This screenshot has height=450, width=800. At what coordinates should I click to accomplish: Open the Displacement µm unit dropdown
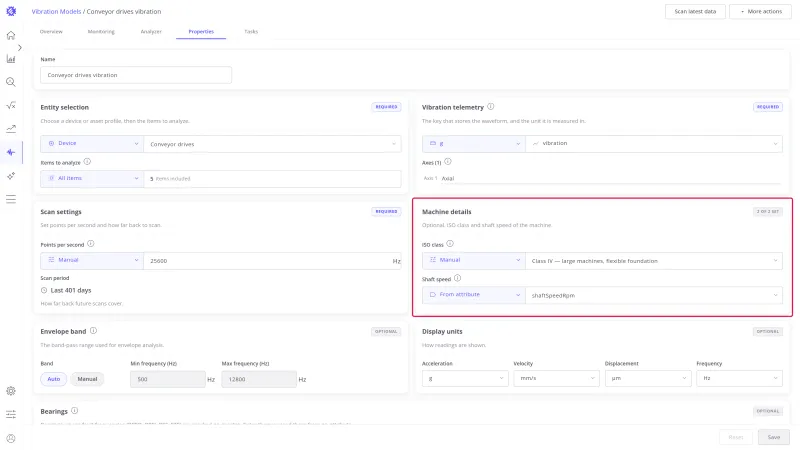pyautogui.click(x=648, y=379)
